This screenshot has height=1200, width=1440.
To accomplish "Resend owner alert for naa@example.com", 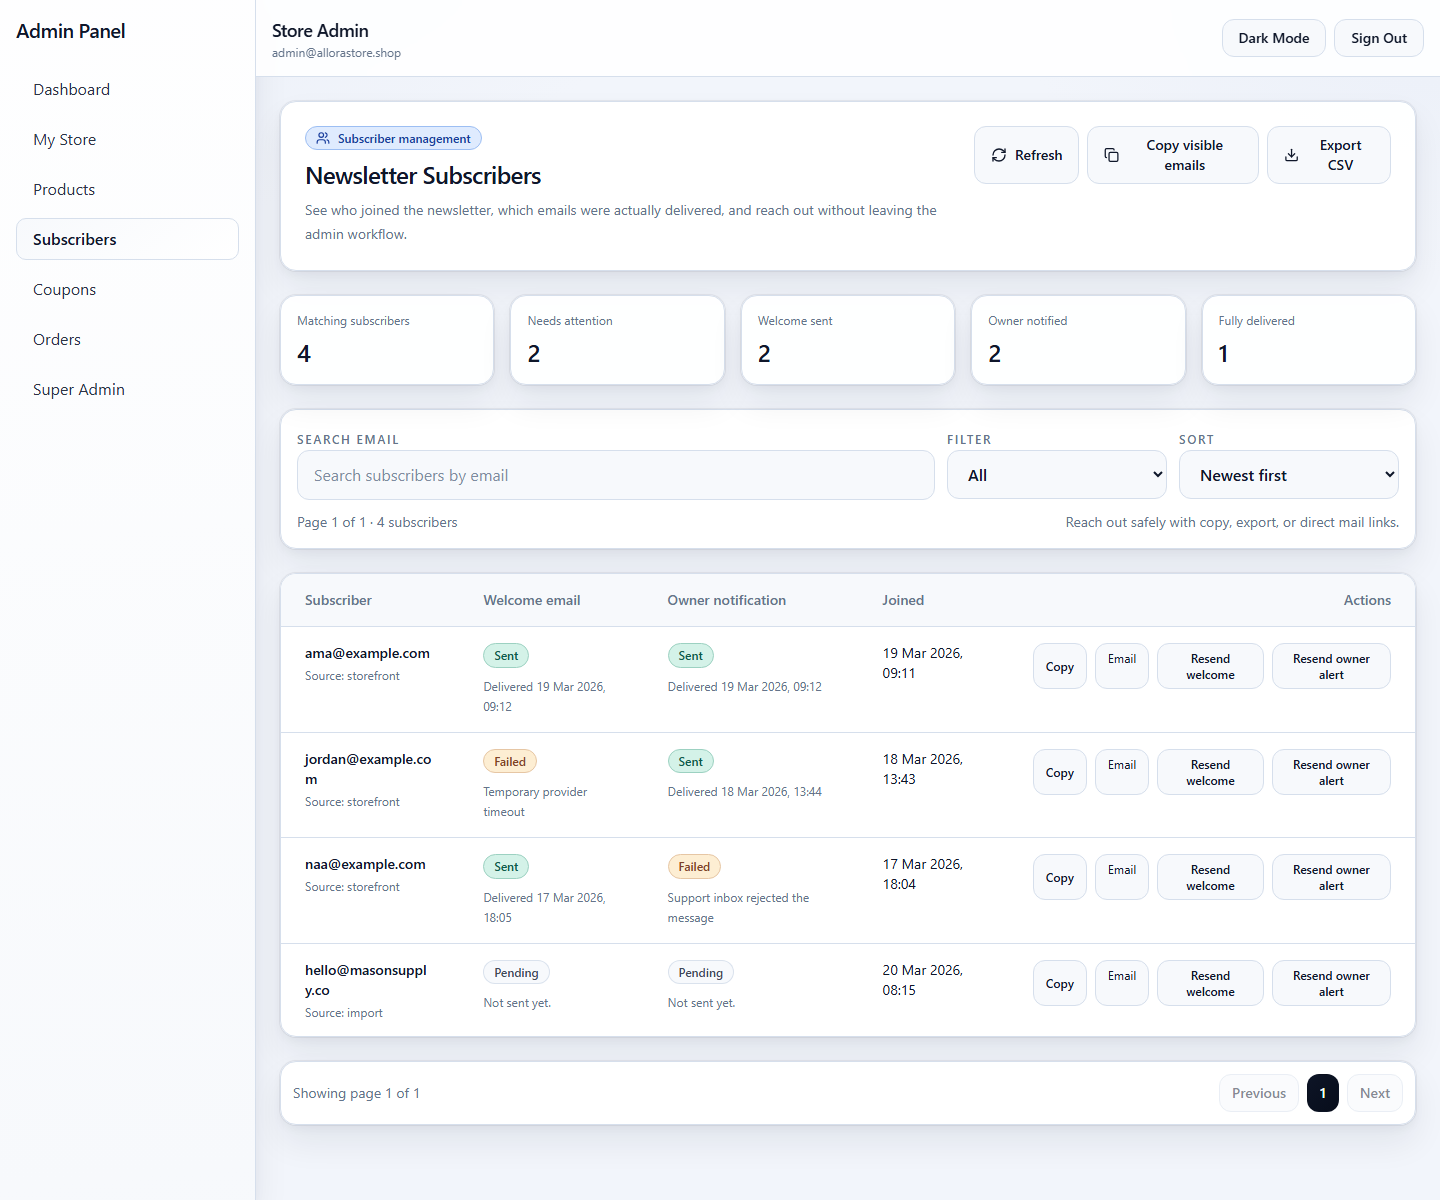I will pos(1331,876).
